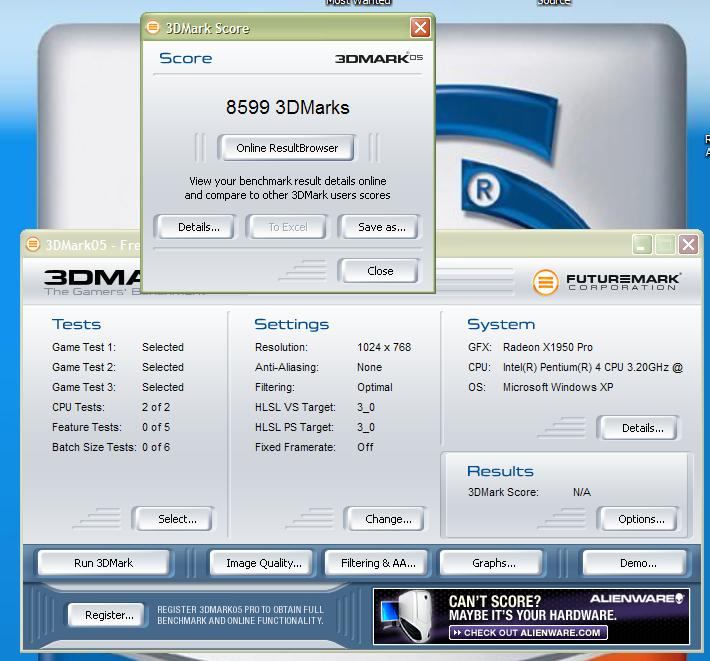The height and width of the screenshot is (661, 710).
Task: Open Filtering & AA... settings
Action: (x=377, y=563)
